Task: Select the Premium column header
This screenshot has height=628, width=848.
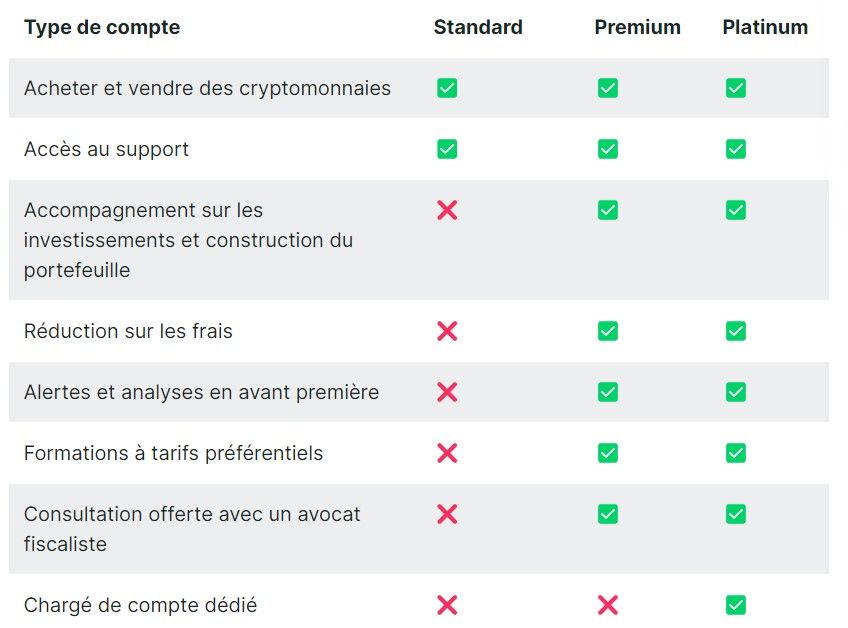Action: click(638, 27)
